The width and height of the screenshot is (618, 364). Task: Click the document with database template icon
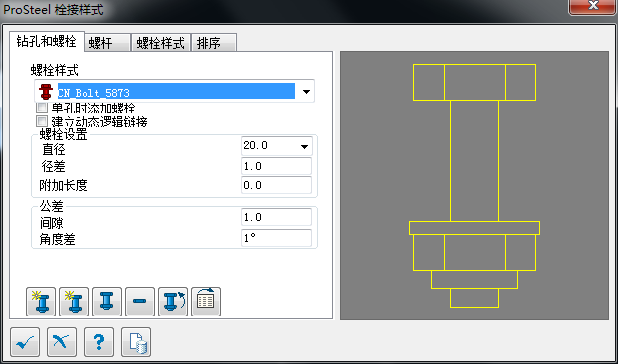[x=136, y=342]
